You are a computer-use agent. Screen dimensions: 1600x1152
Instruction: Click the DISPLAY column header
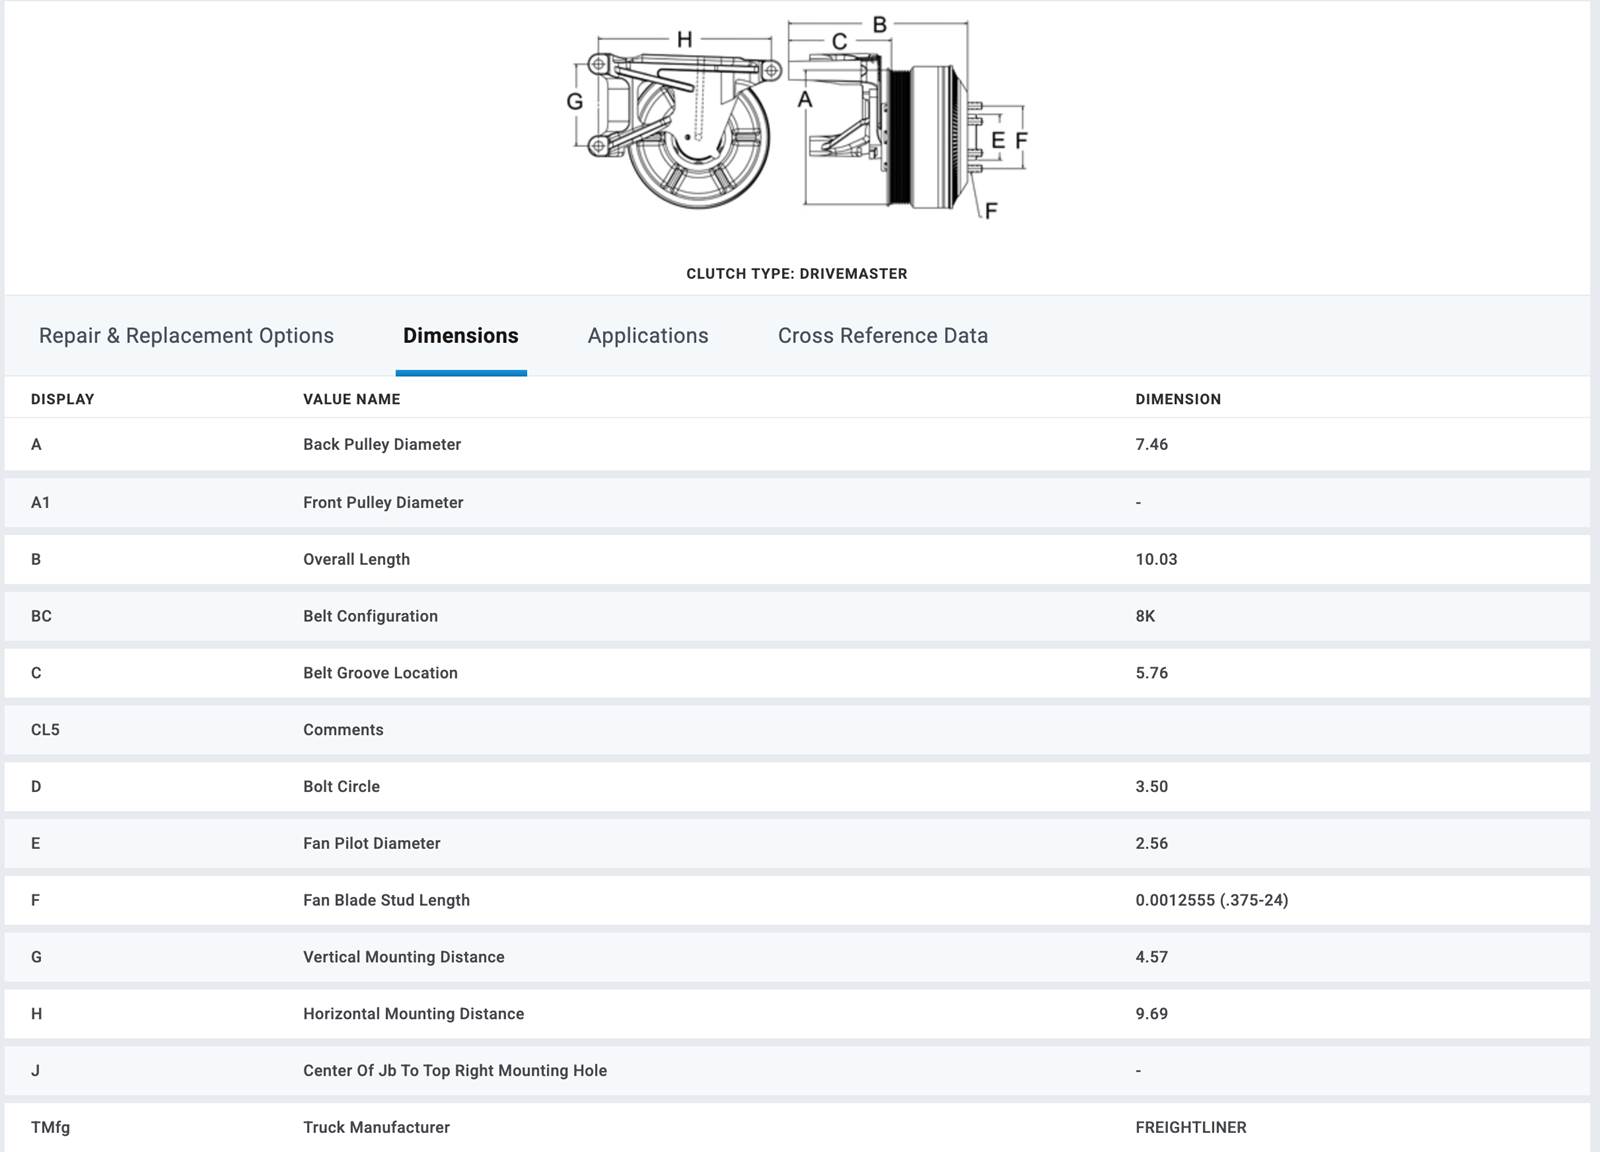[x=62, y=399]
